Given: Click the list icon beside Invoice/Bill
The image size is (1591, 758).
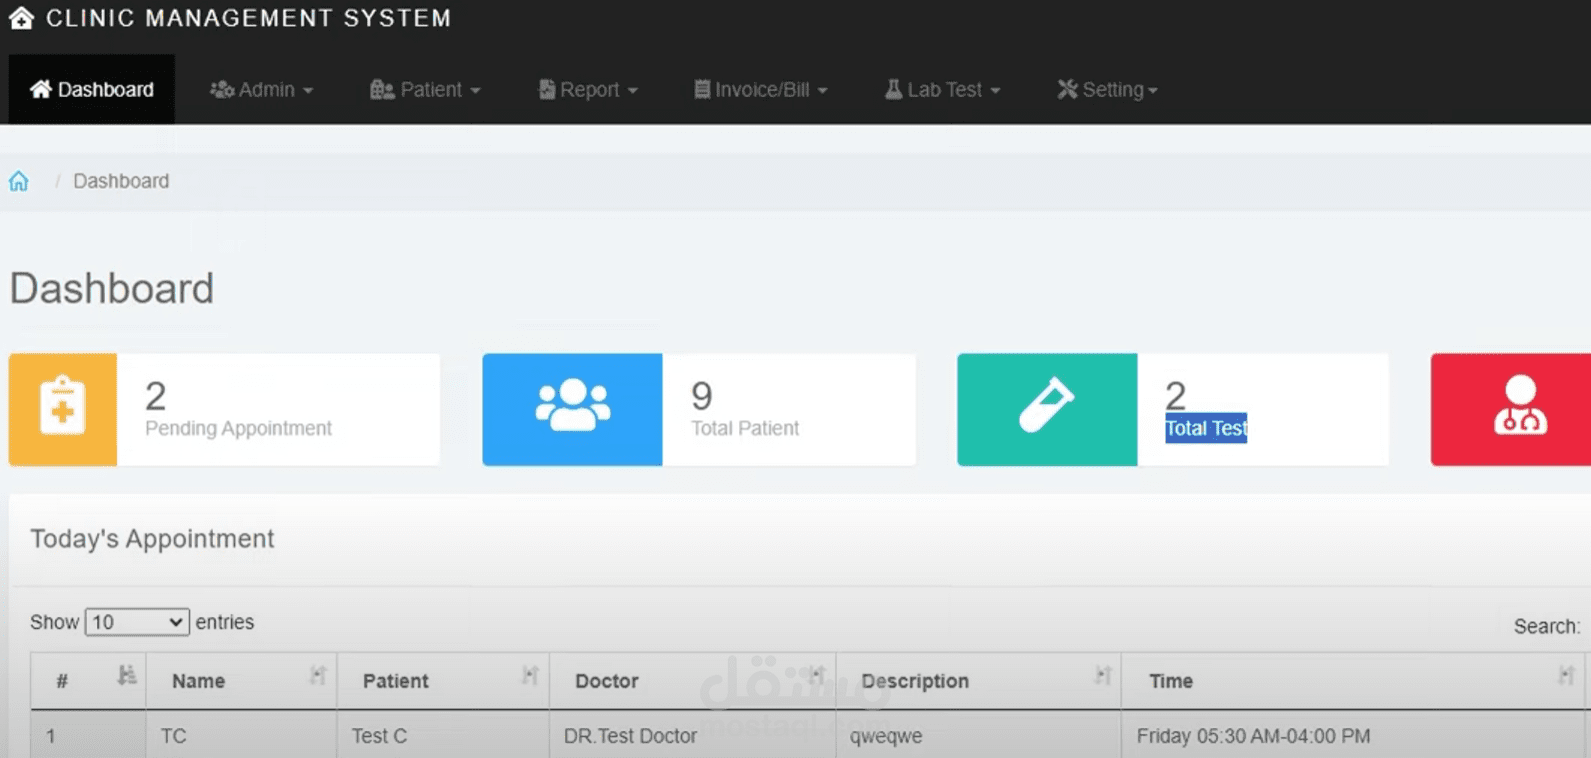Looking at the screenshot, I should (702, 89).
